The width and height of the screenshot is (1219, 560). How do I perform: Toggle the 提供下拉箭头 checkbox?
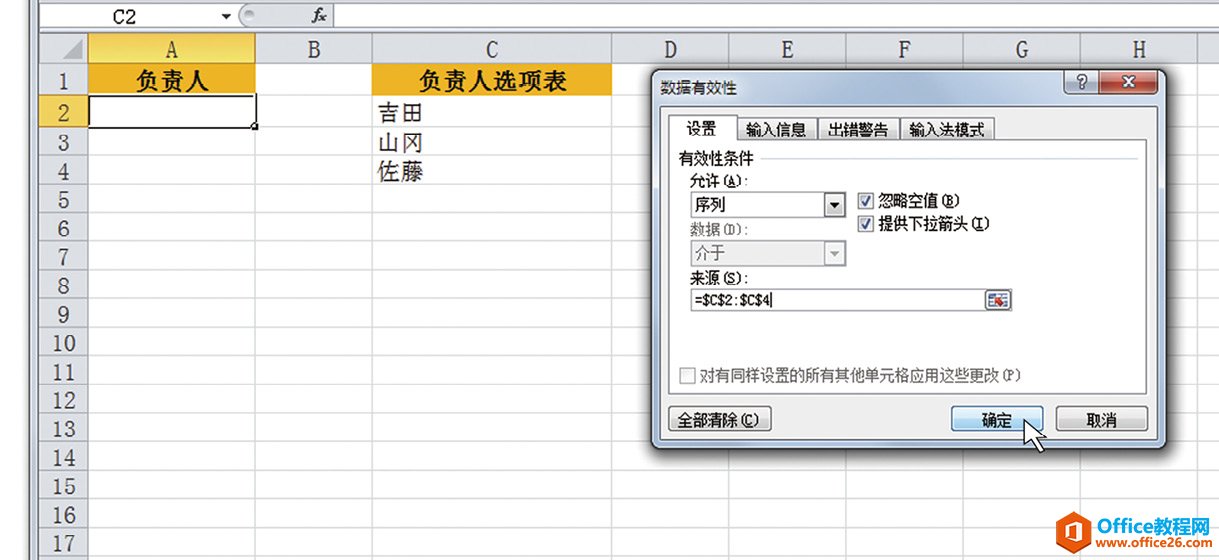866,224
